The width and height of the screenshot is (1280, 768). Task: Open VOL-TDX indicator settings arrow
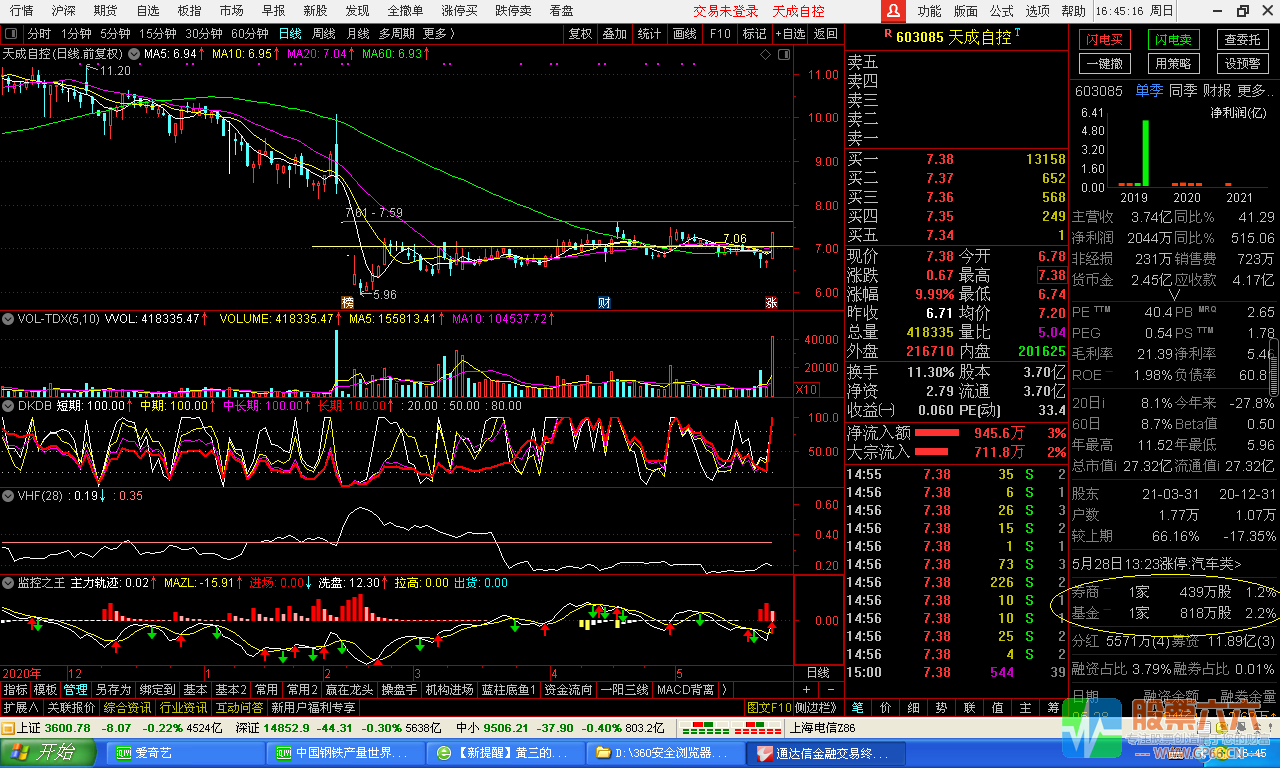pos(8,318)
